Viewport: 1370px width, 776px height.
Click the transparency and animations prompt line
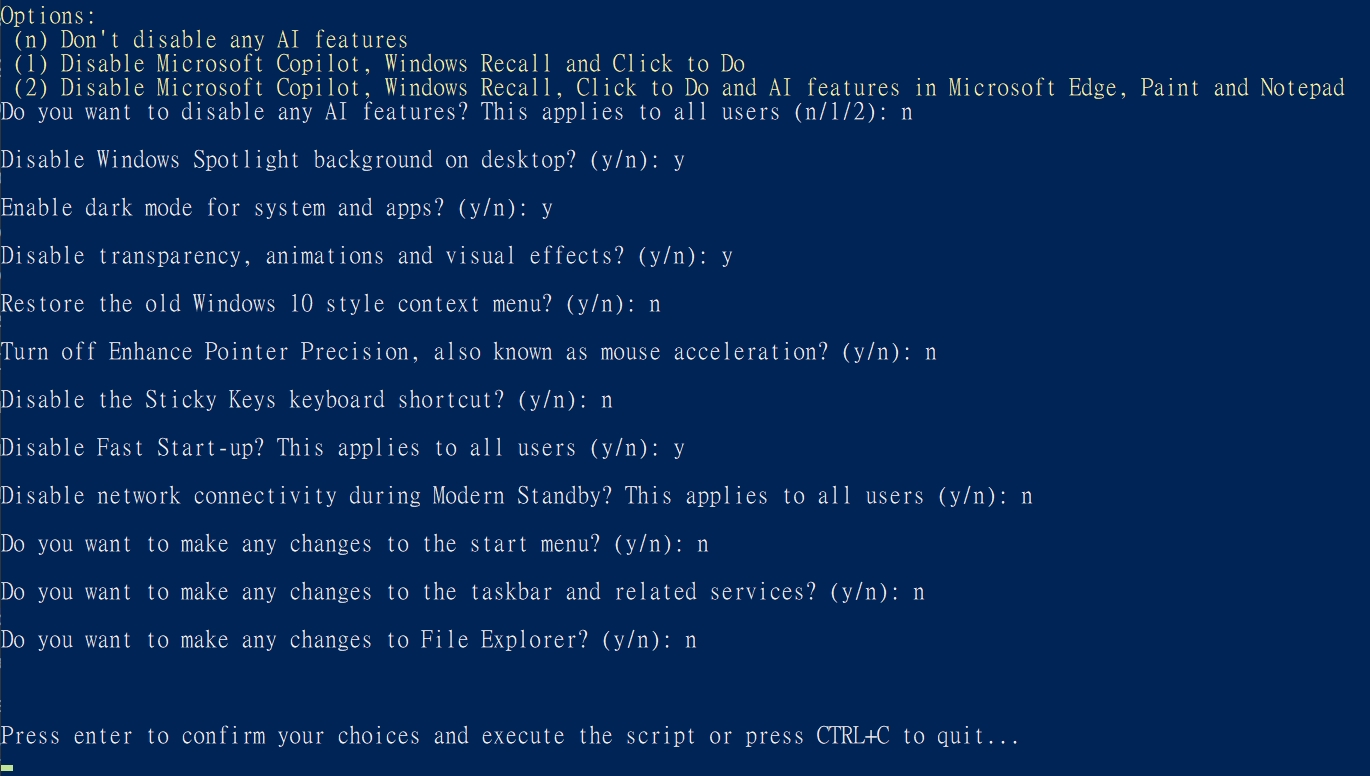tap(366, 256)
